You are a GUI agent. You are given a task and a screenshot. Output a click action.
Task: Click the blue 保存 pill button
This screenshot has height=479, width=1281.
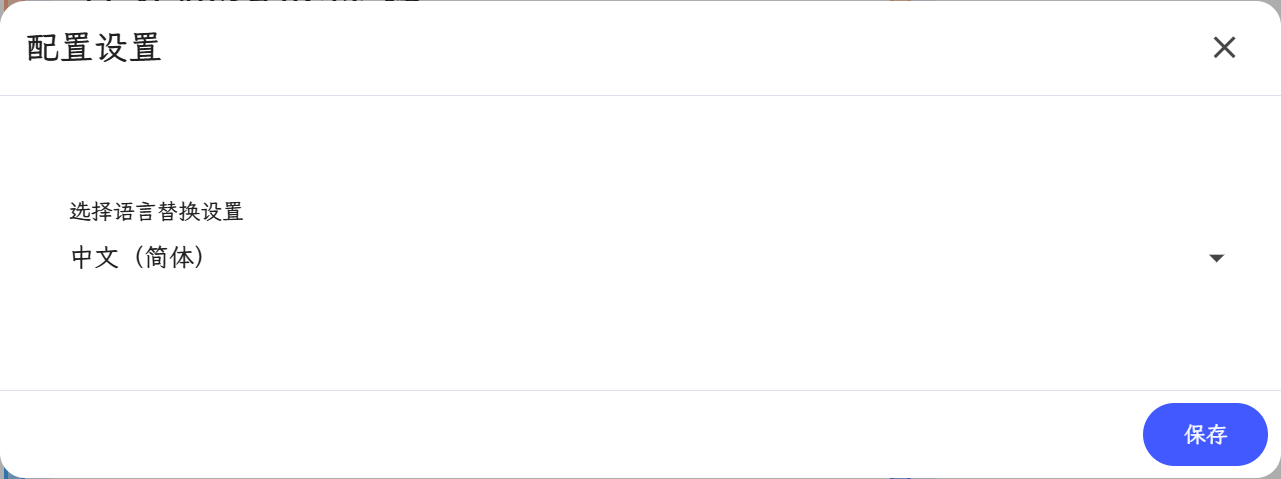pos(1205,434)
